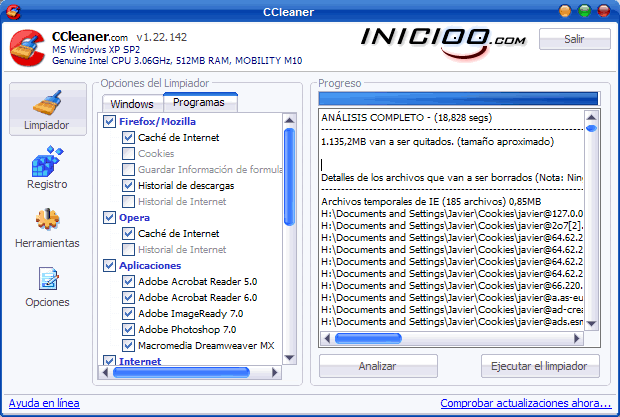Click the blue analysis progress bar
Screen dimensions: 620x417
pos(459,98)
